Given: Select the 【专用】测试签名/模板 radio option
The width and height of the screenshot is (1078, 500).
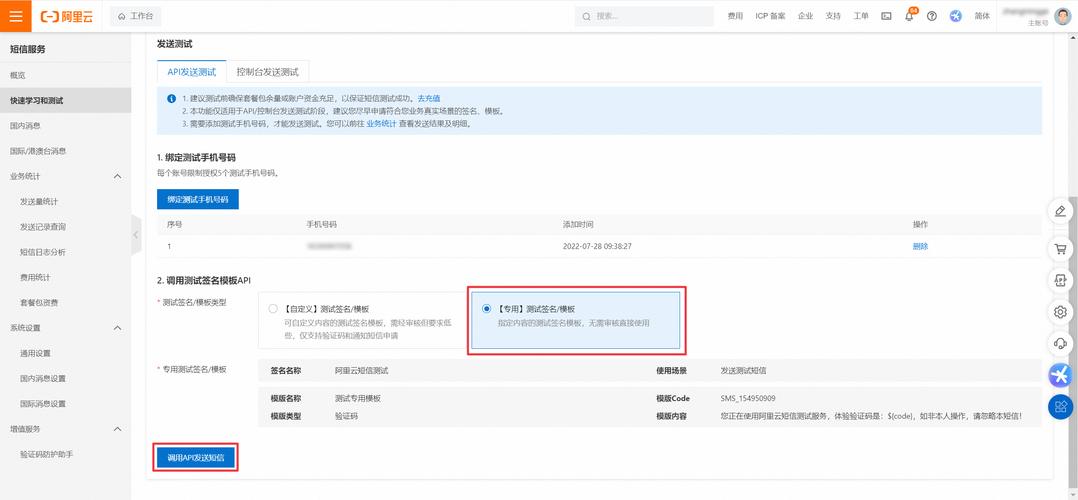Looking at the screenshot, I should tap(487, 309).
